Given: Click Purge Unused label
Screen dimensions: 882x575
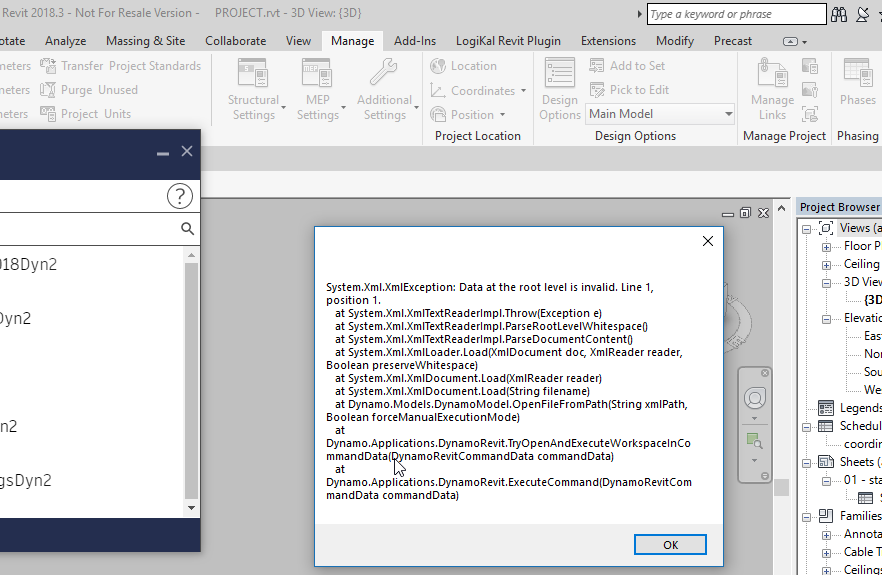Looking at the screenshot, I should coord(99,90).
